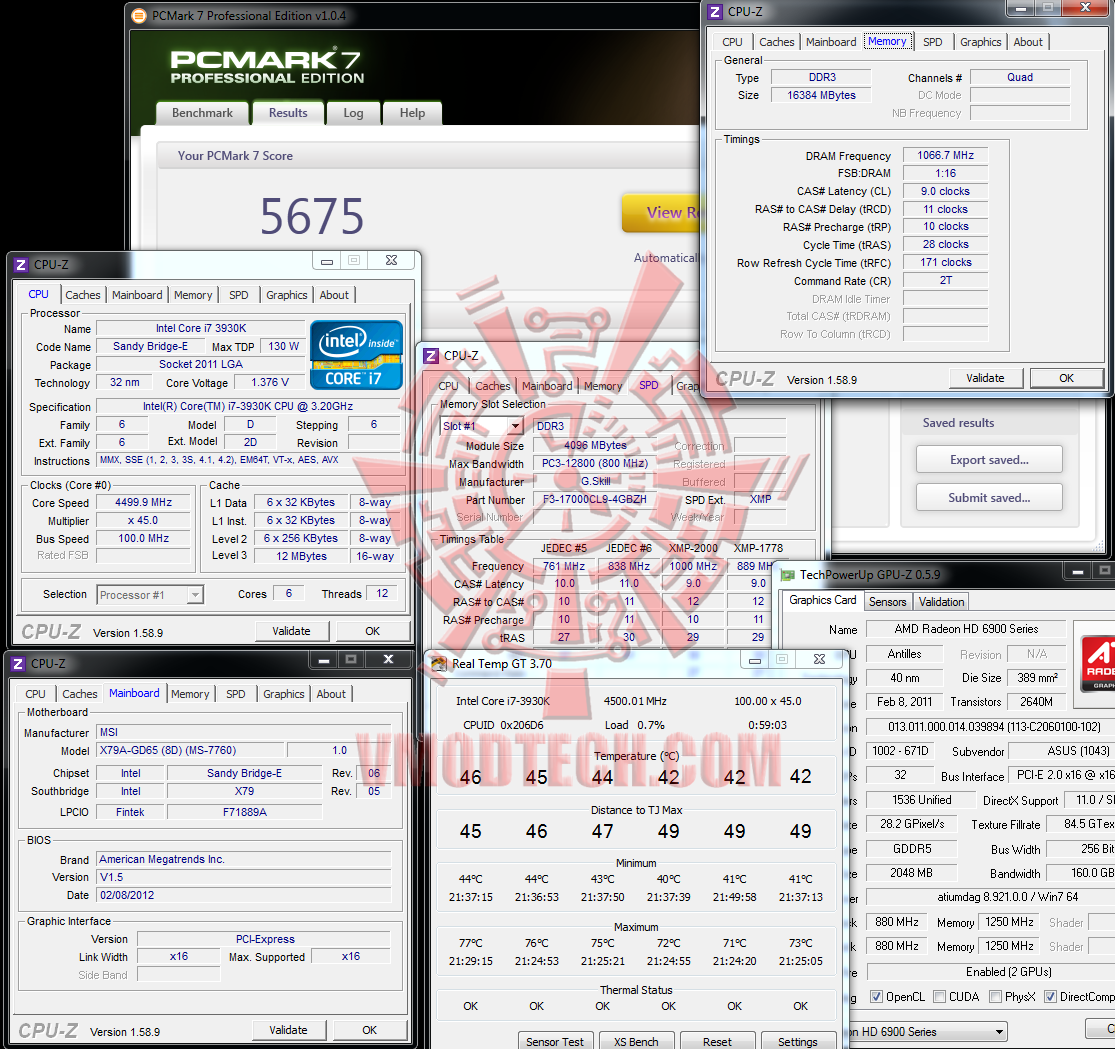Open the Processor #1 selection dropdown
This screenshot has width=1115, height=1049.
[195, 595]
